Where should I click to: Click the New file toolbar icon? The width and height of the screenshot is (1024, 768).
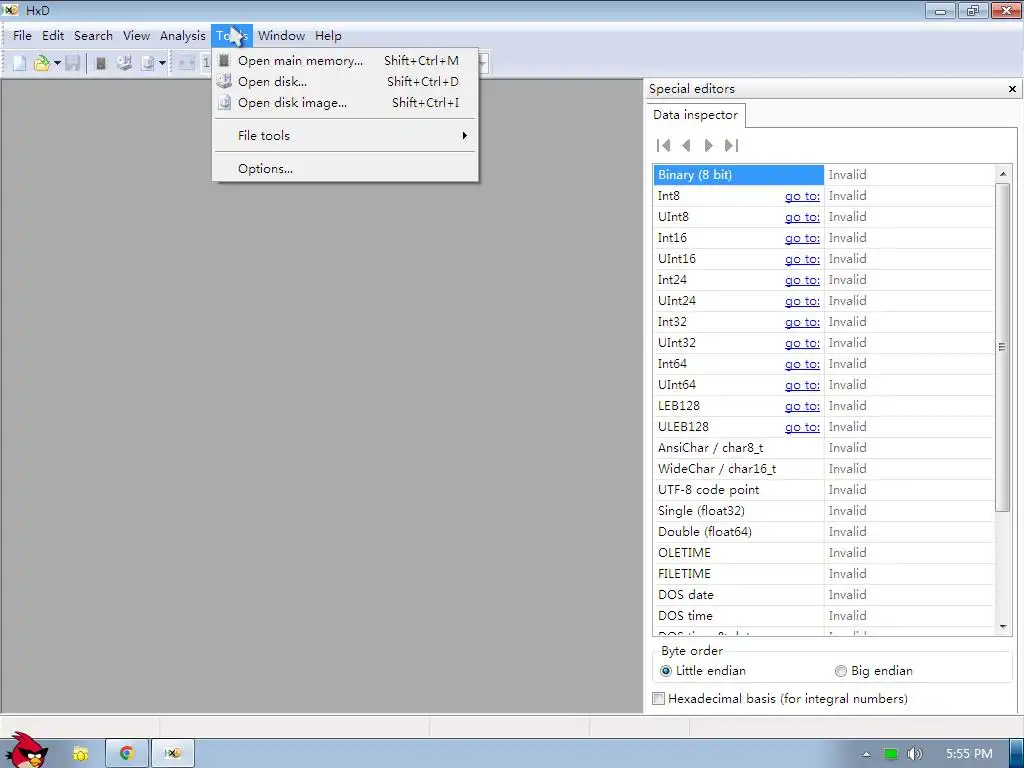(20, 63)
